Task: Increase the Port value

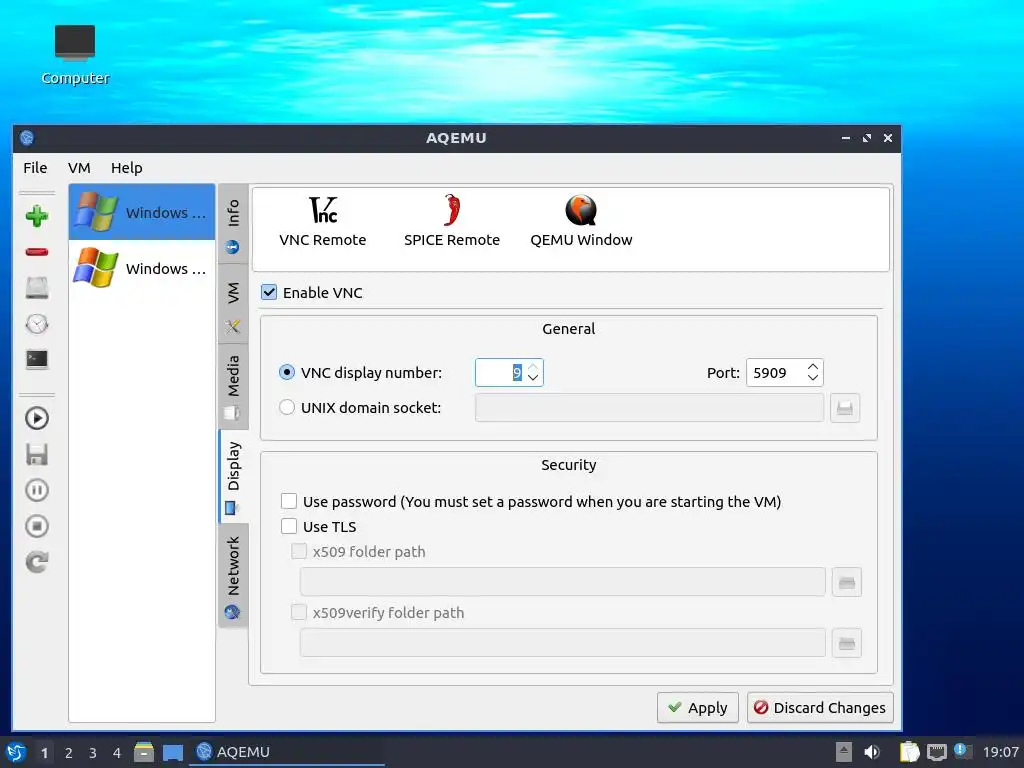Action: point(813,366)
